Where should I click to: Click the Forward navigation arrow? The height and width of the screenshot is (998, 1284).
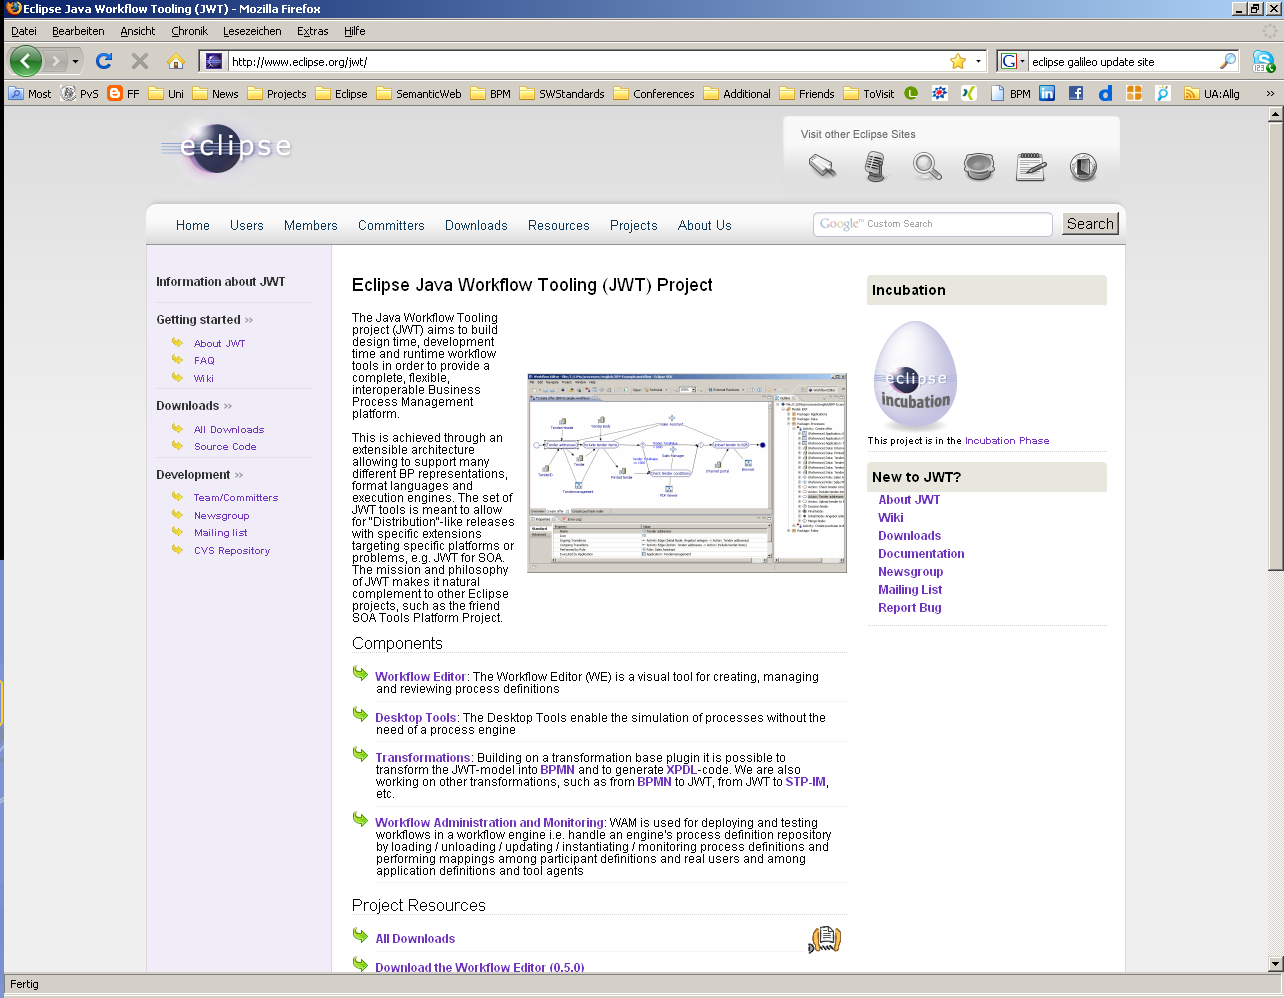(56, 61)
